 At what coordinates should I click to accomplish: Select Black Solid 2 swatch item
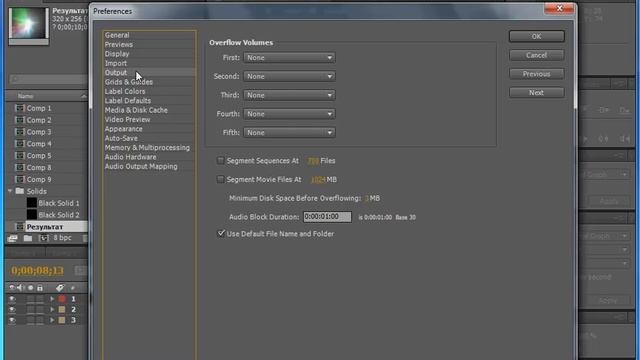coord(31,215)
